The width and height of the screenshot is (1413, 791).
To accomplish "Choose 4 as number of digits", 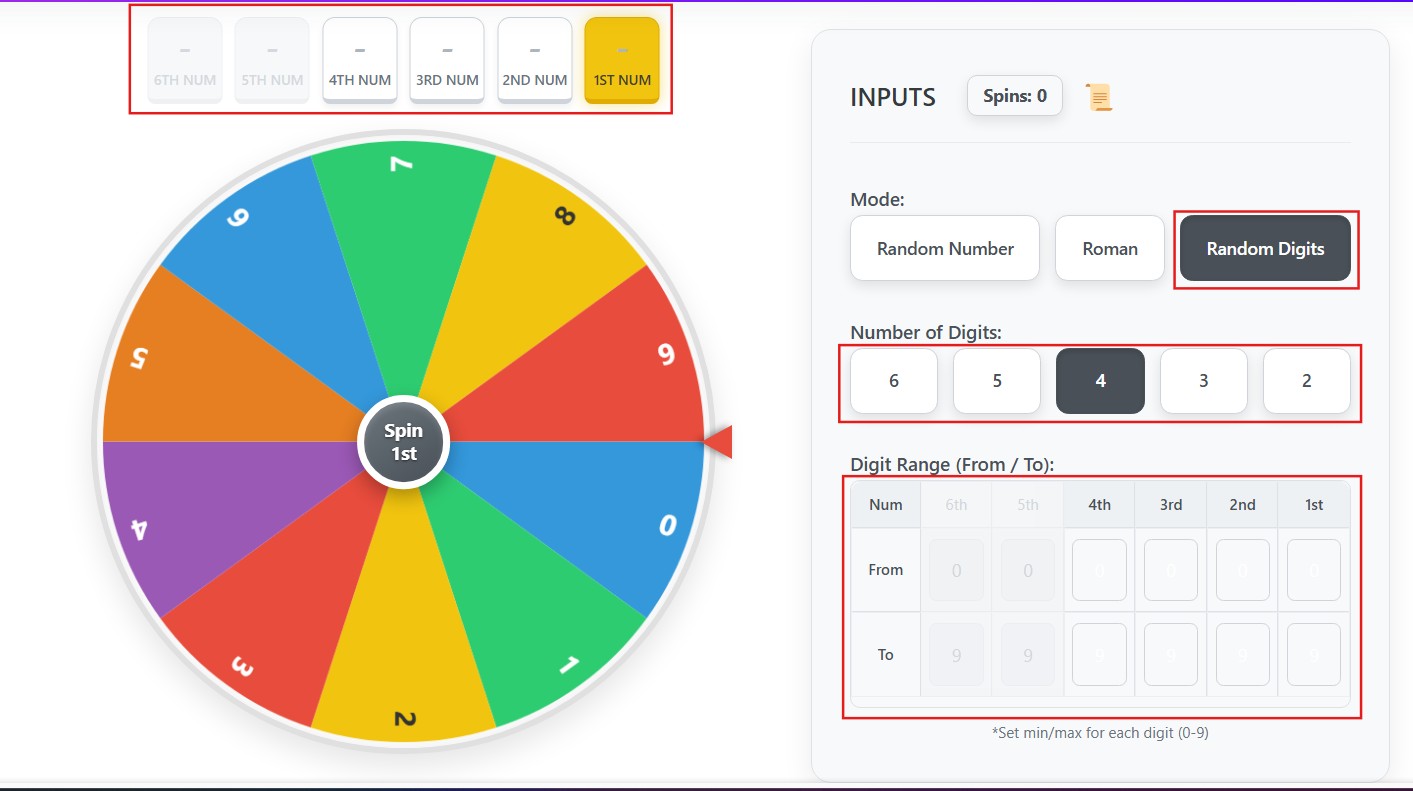I will coord(1100,380).
